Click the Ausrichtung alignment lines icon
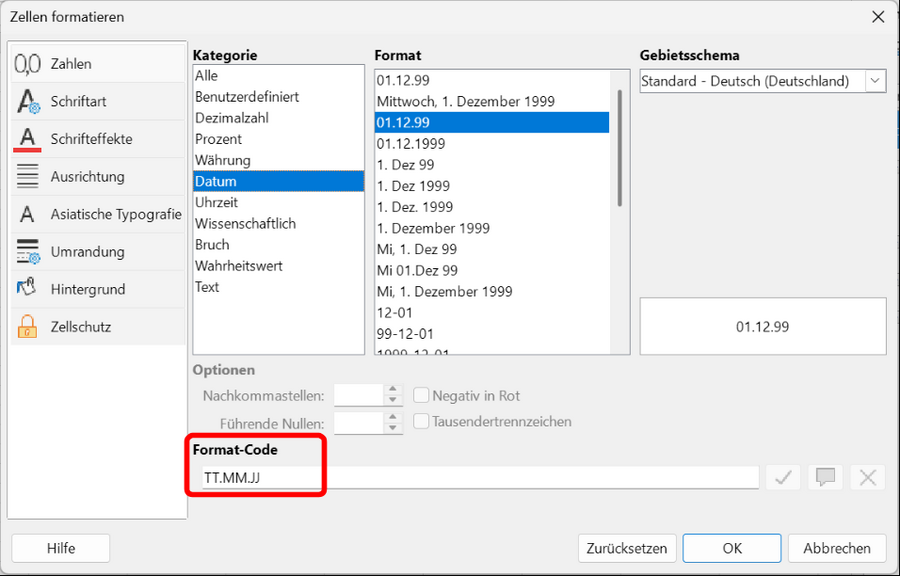Image resolution: width=900 pixels, height=576 pixels. point(28,177)
